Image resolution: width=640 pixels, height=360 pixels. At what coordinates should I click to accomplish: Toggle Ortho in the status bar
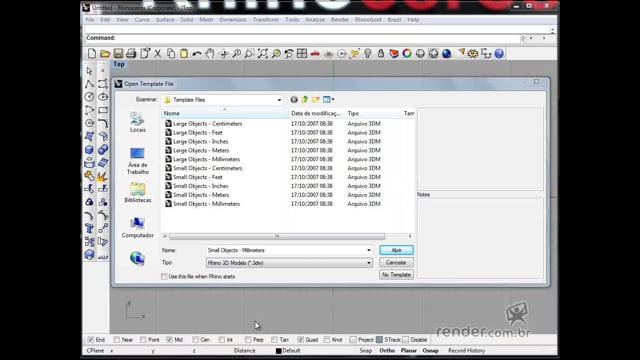[x=387, y=351]
